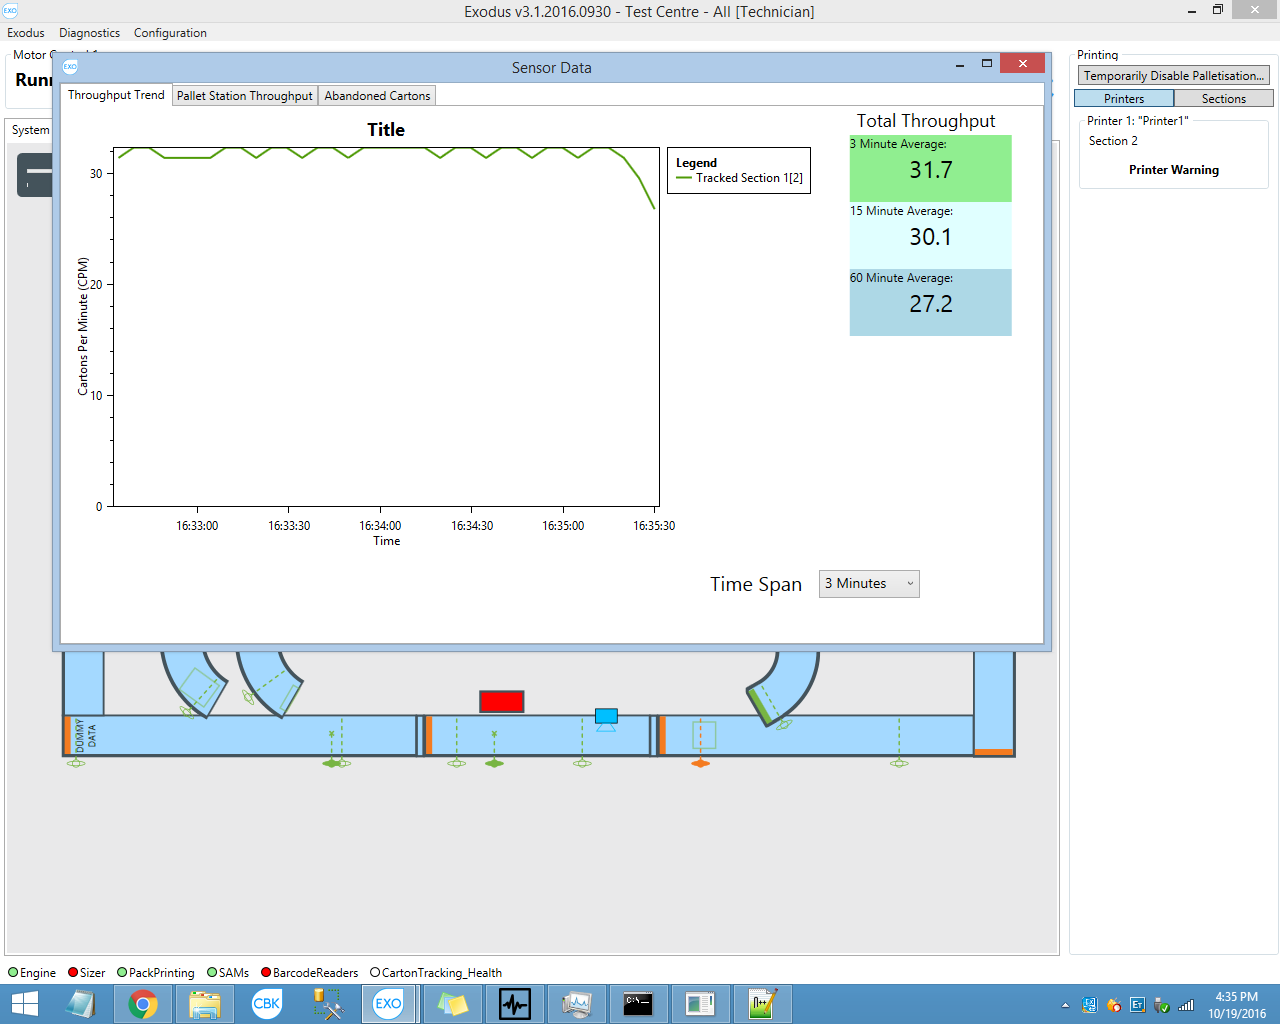
Task: Select the Sections tab button
Action: pos(1224,98)
